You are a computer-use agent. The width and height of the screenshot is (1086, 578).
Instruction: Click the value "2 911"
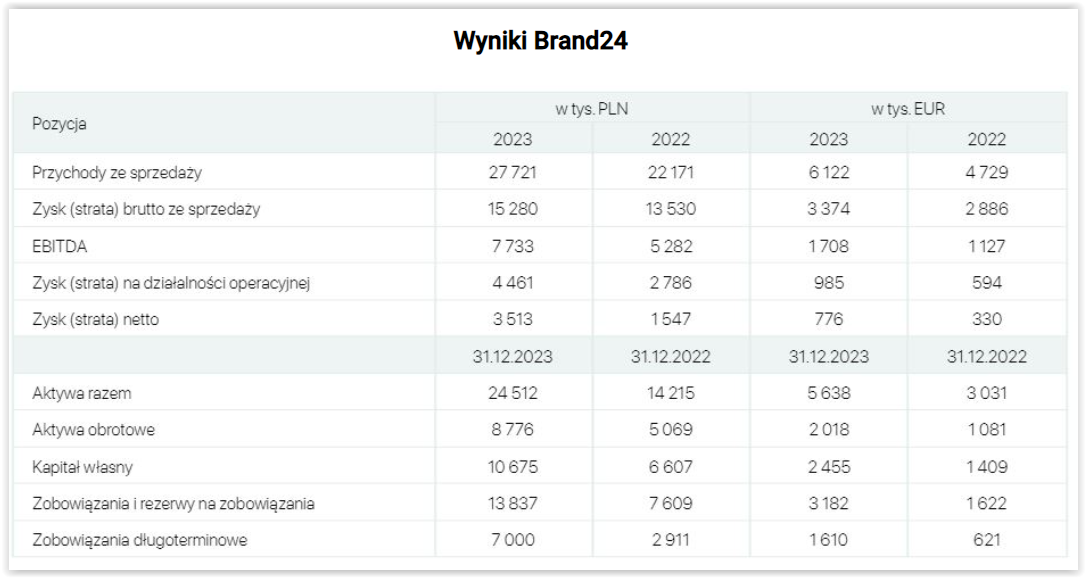pos(670,540)
